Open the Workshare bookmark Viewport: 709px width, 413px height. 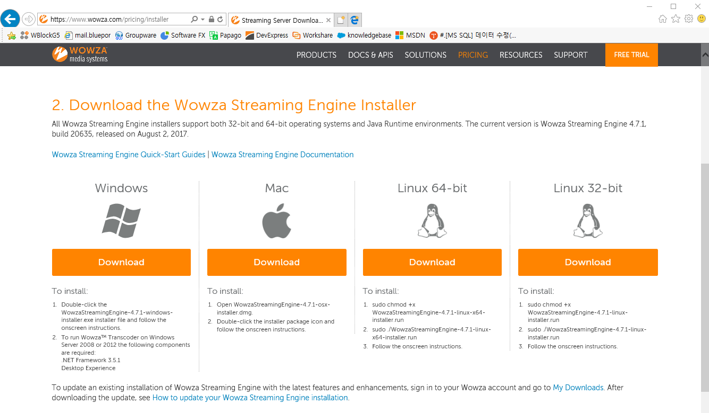312,35
